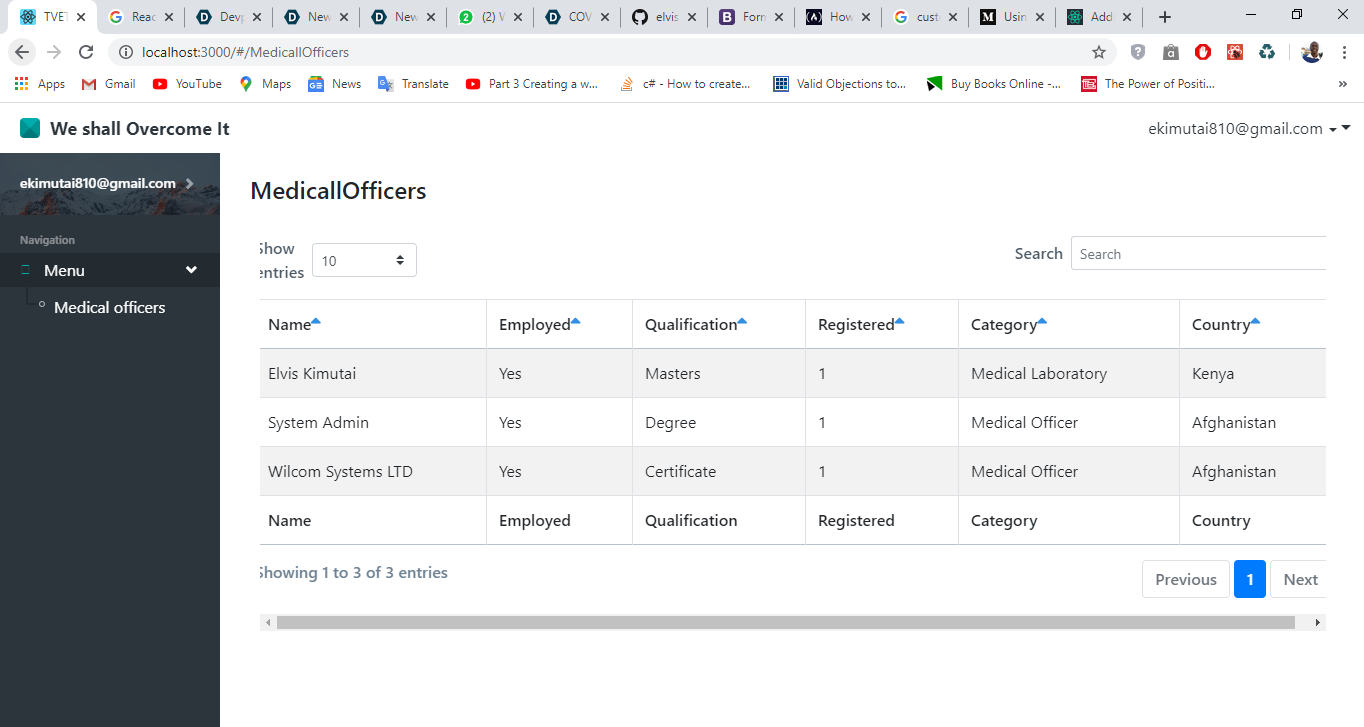This screenshot has width=1364, height=727.
Task: Open Medical officers in the sidebar
Action: click(x=110, y=307)
